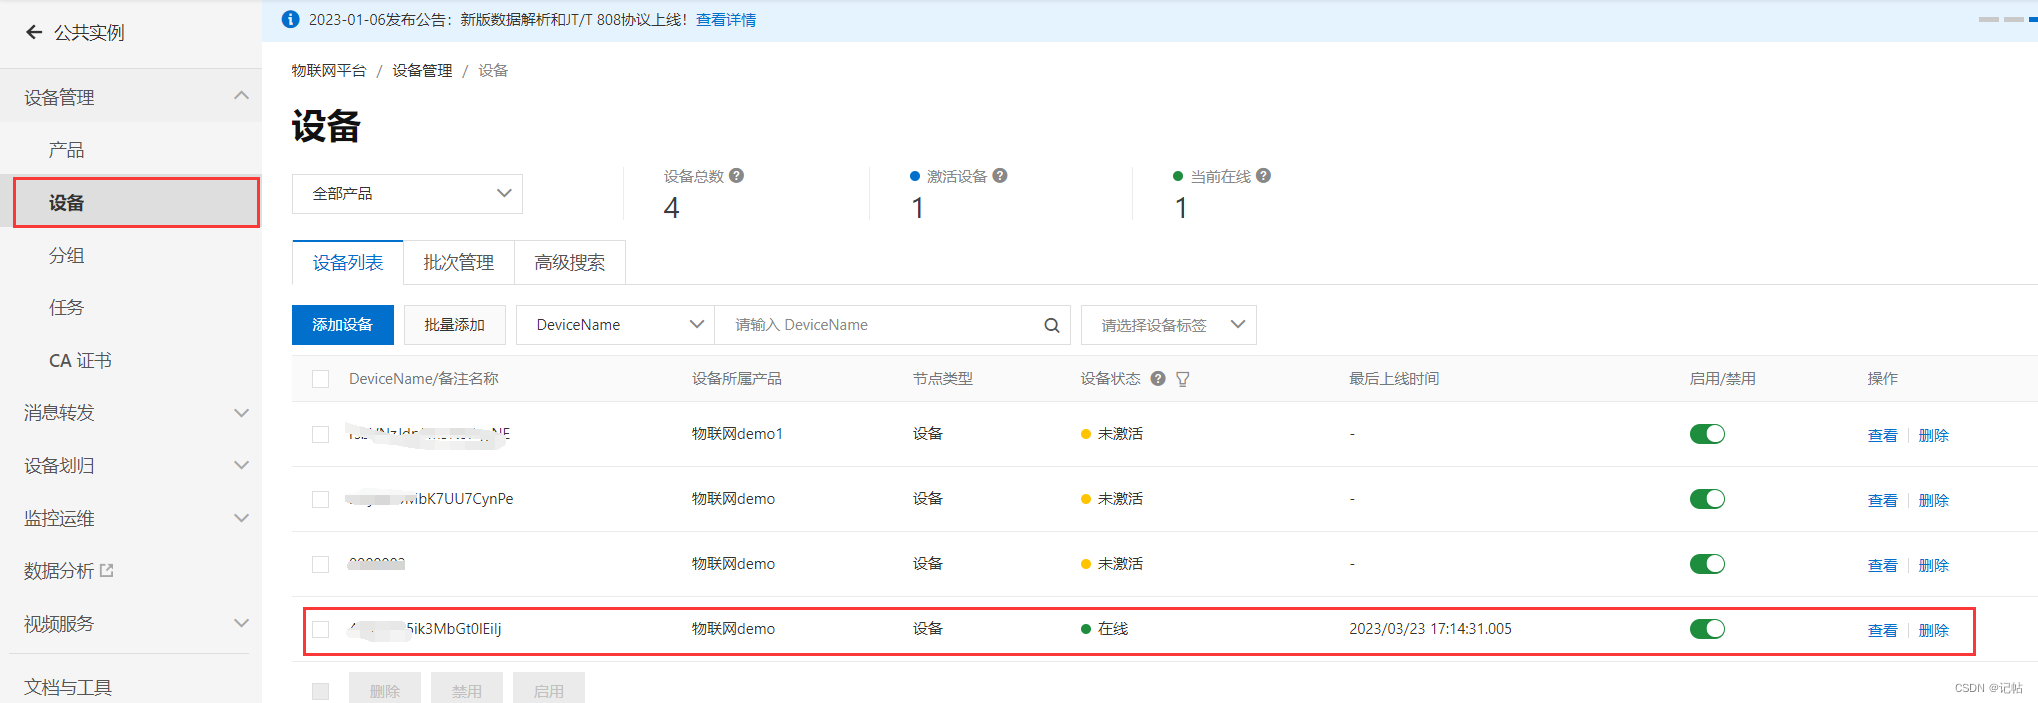Screen dimensions: 2038x703
Task: Click device name ending 5ik3MbGt0IEilj
Action: pos(425,629)
